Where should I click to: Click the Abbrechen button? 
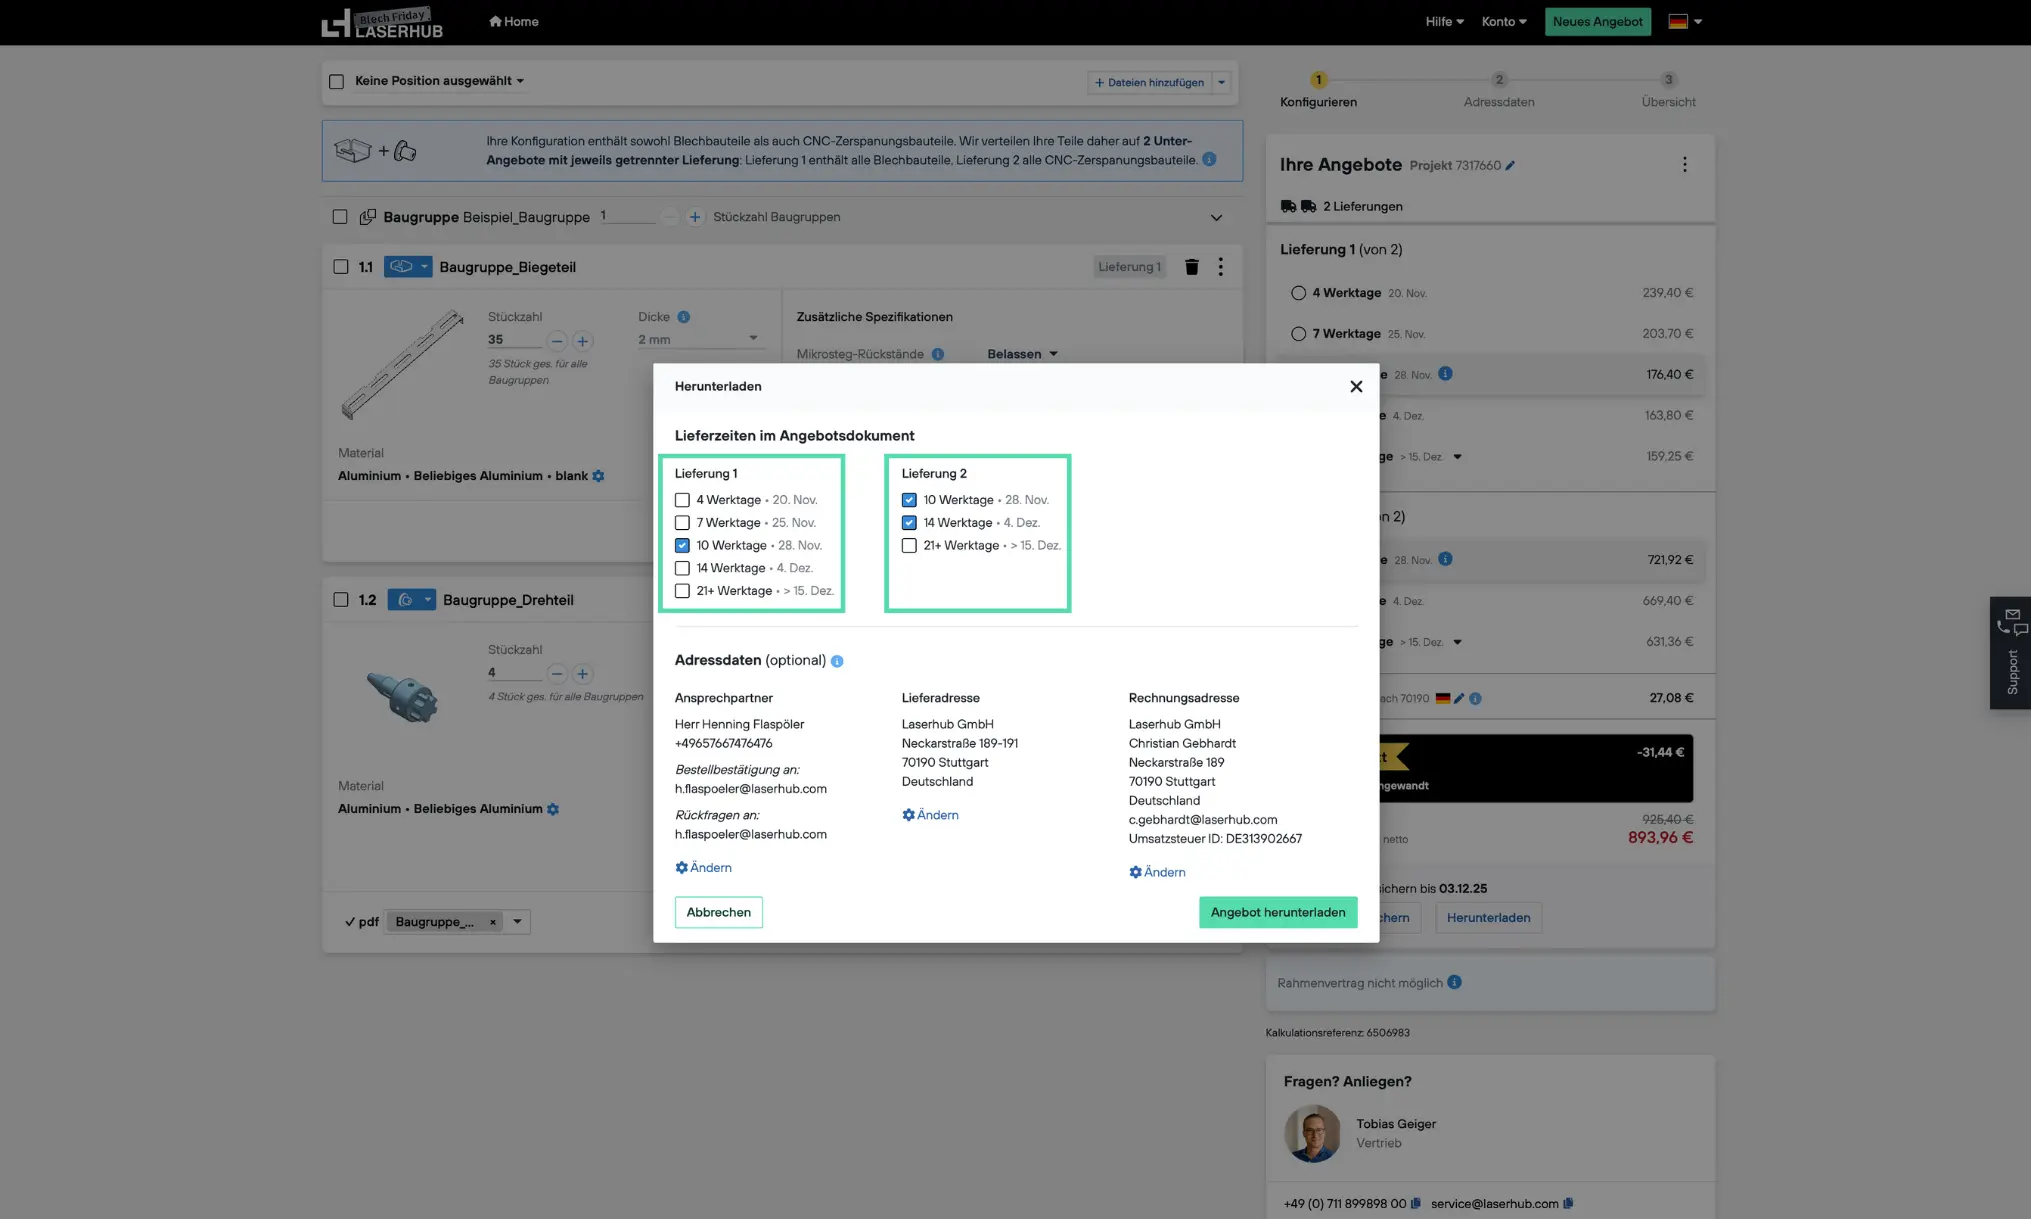point(718,912)
